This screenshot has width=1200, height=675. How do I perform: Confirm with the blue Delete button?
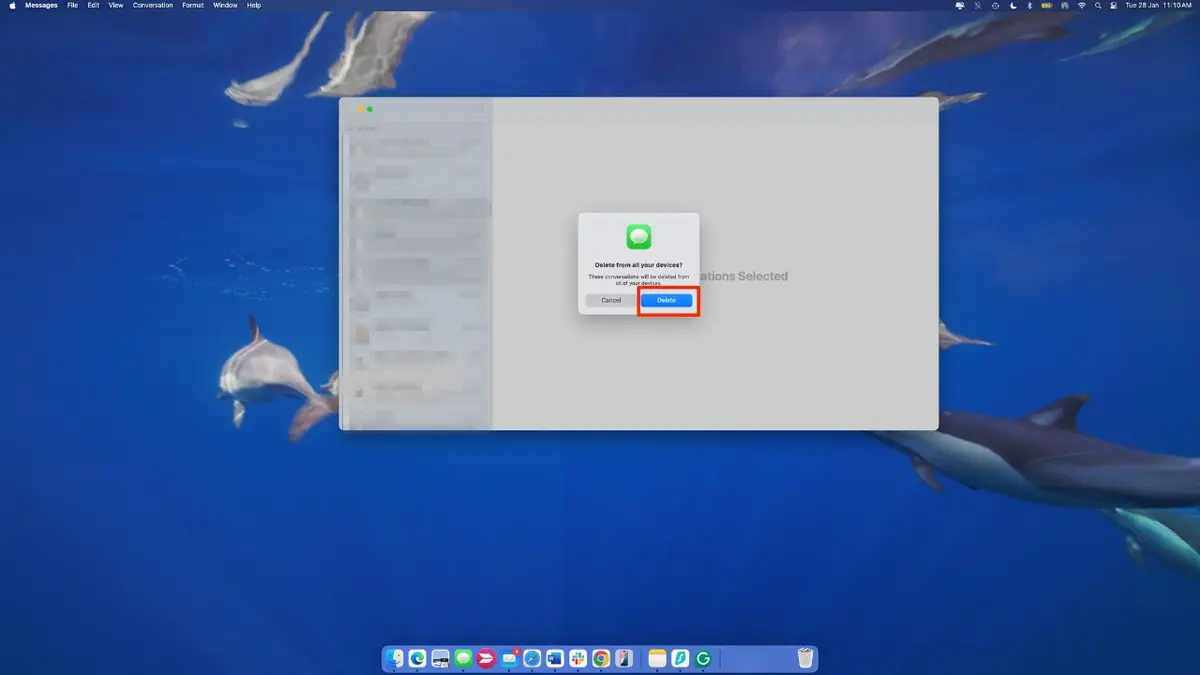pos(666,300)
